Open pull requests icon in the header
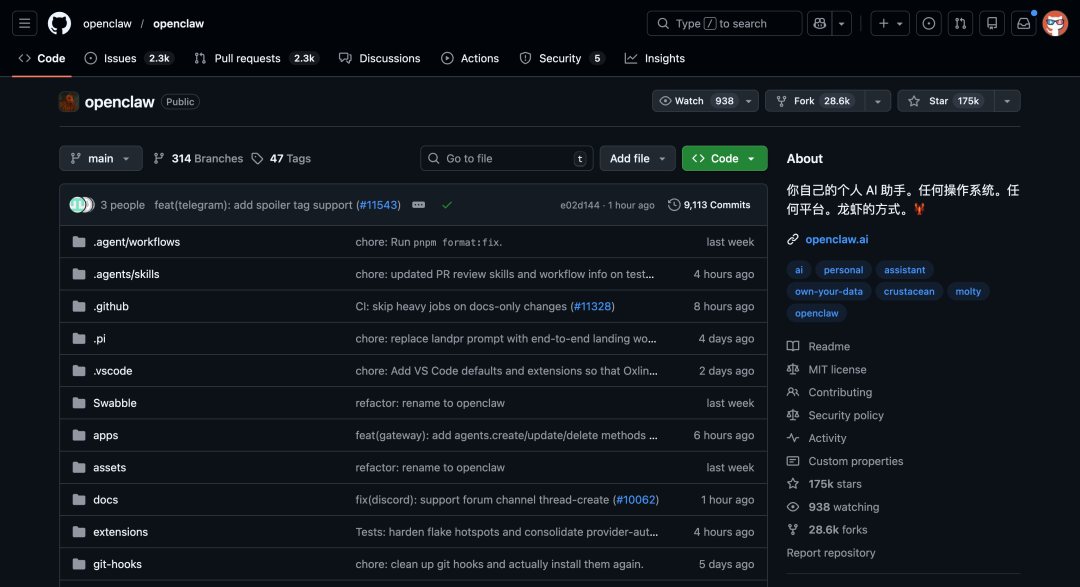 pos(960,22)
